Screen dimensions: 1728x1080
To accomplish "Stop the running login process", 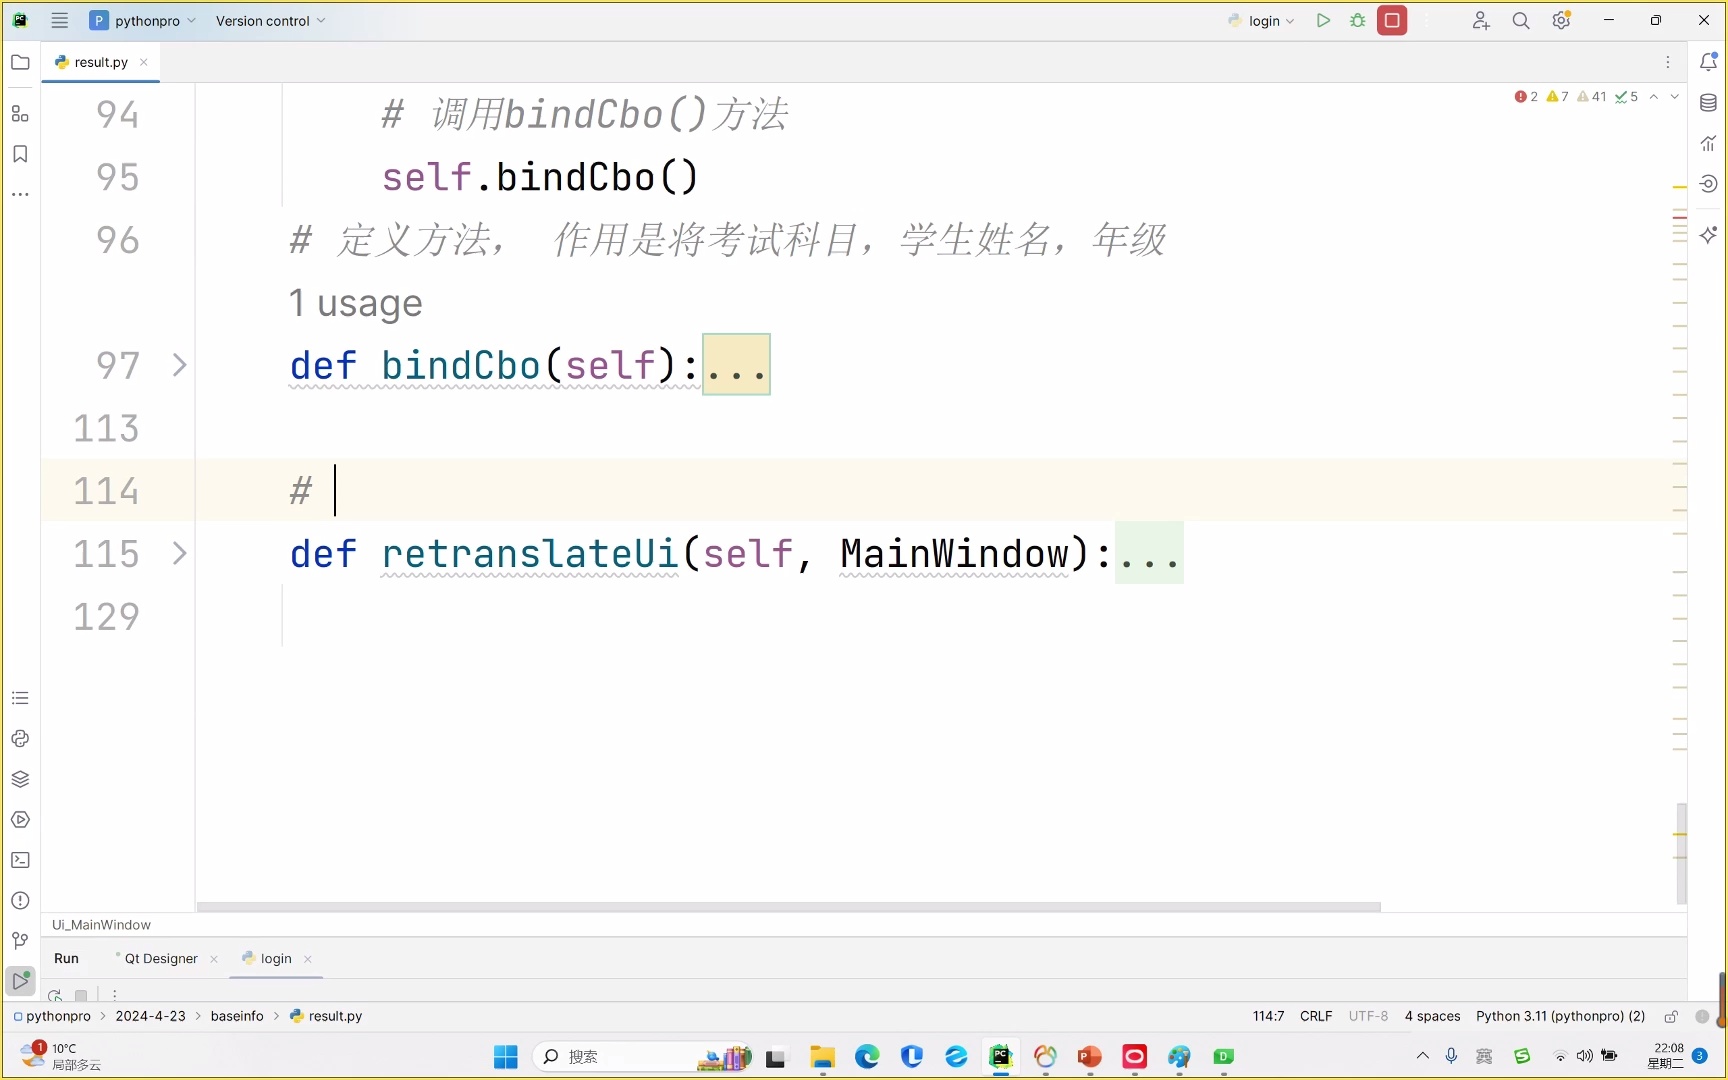I will pos(1390,20).
